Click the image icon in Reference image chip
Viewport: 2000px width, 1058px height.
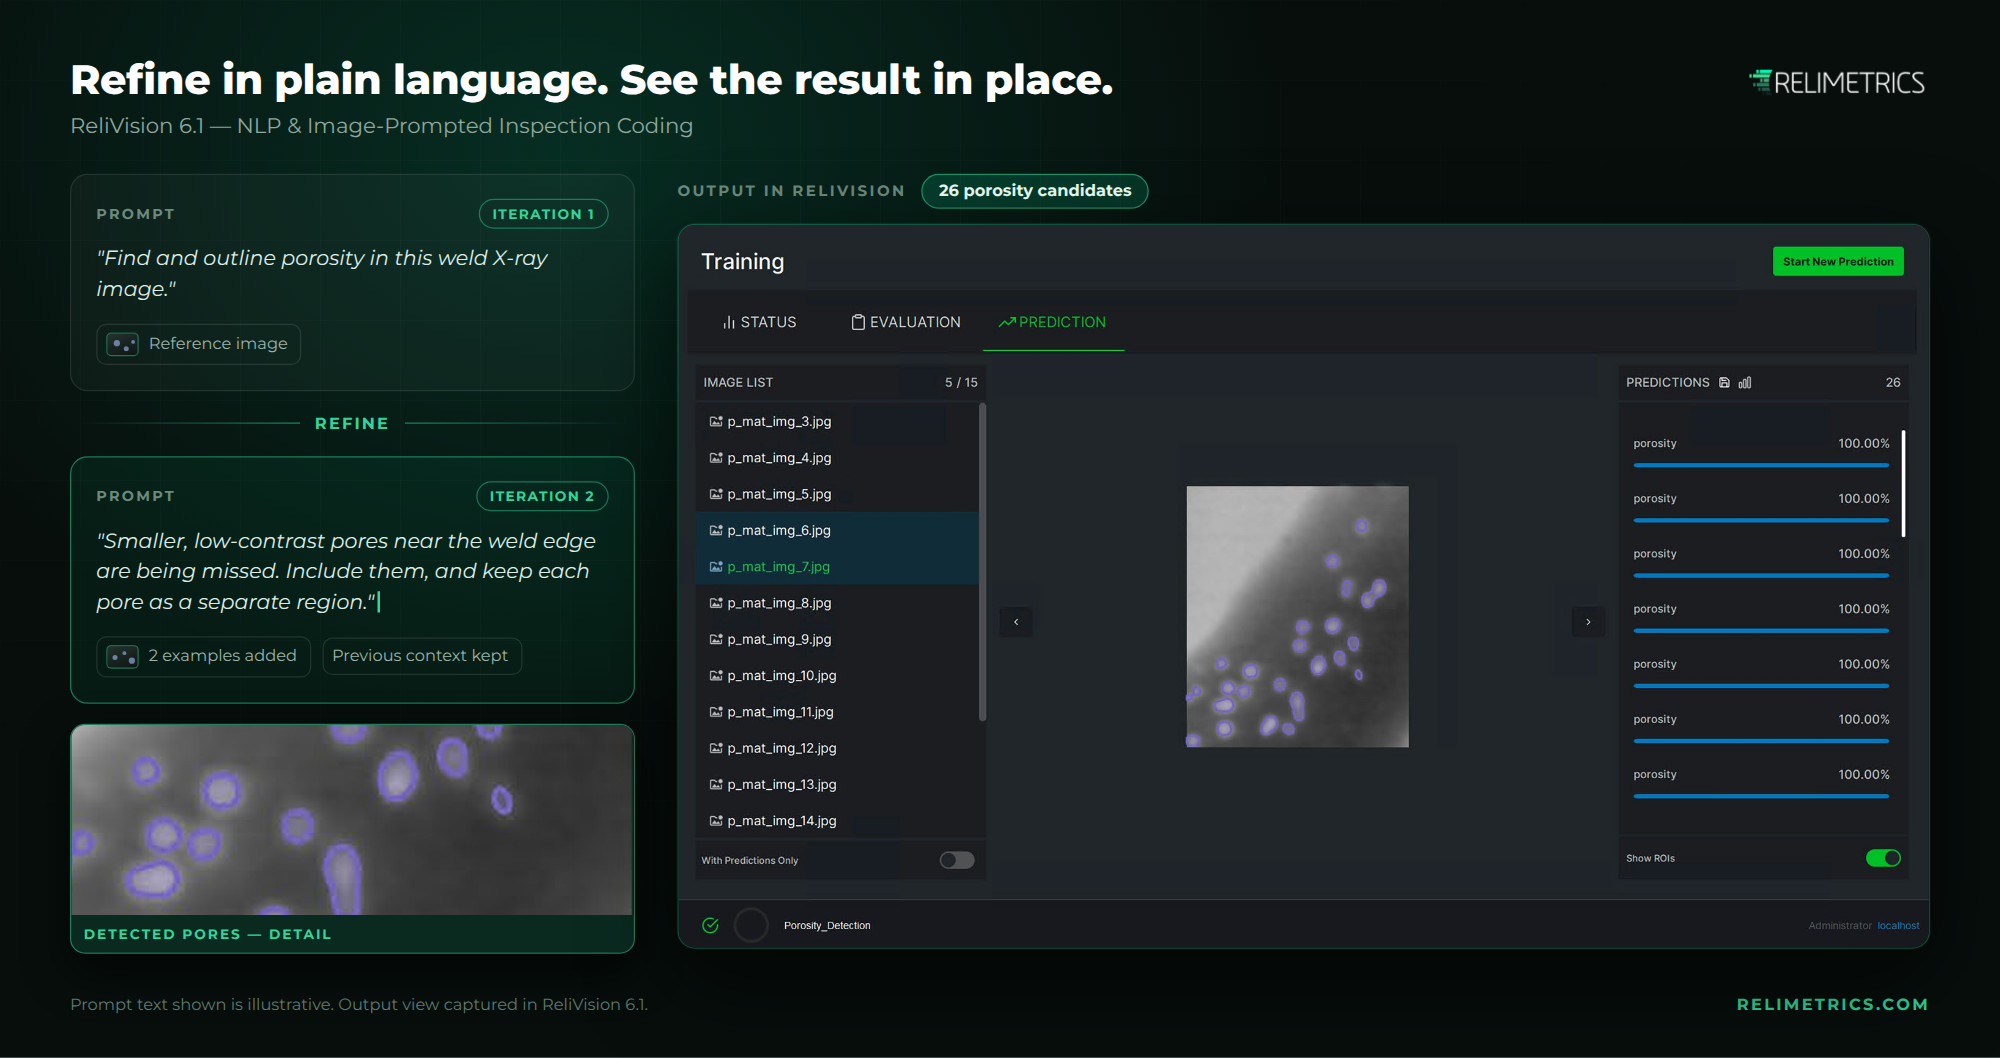click(x=123, y=344)
